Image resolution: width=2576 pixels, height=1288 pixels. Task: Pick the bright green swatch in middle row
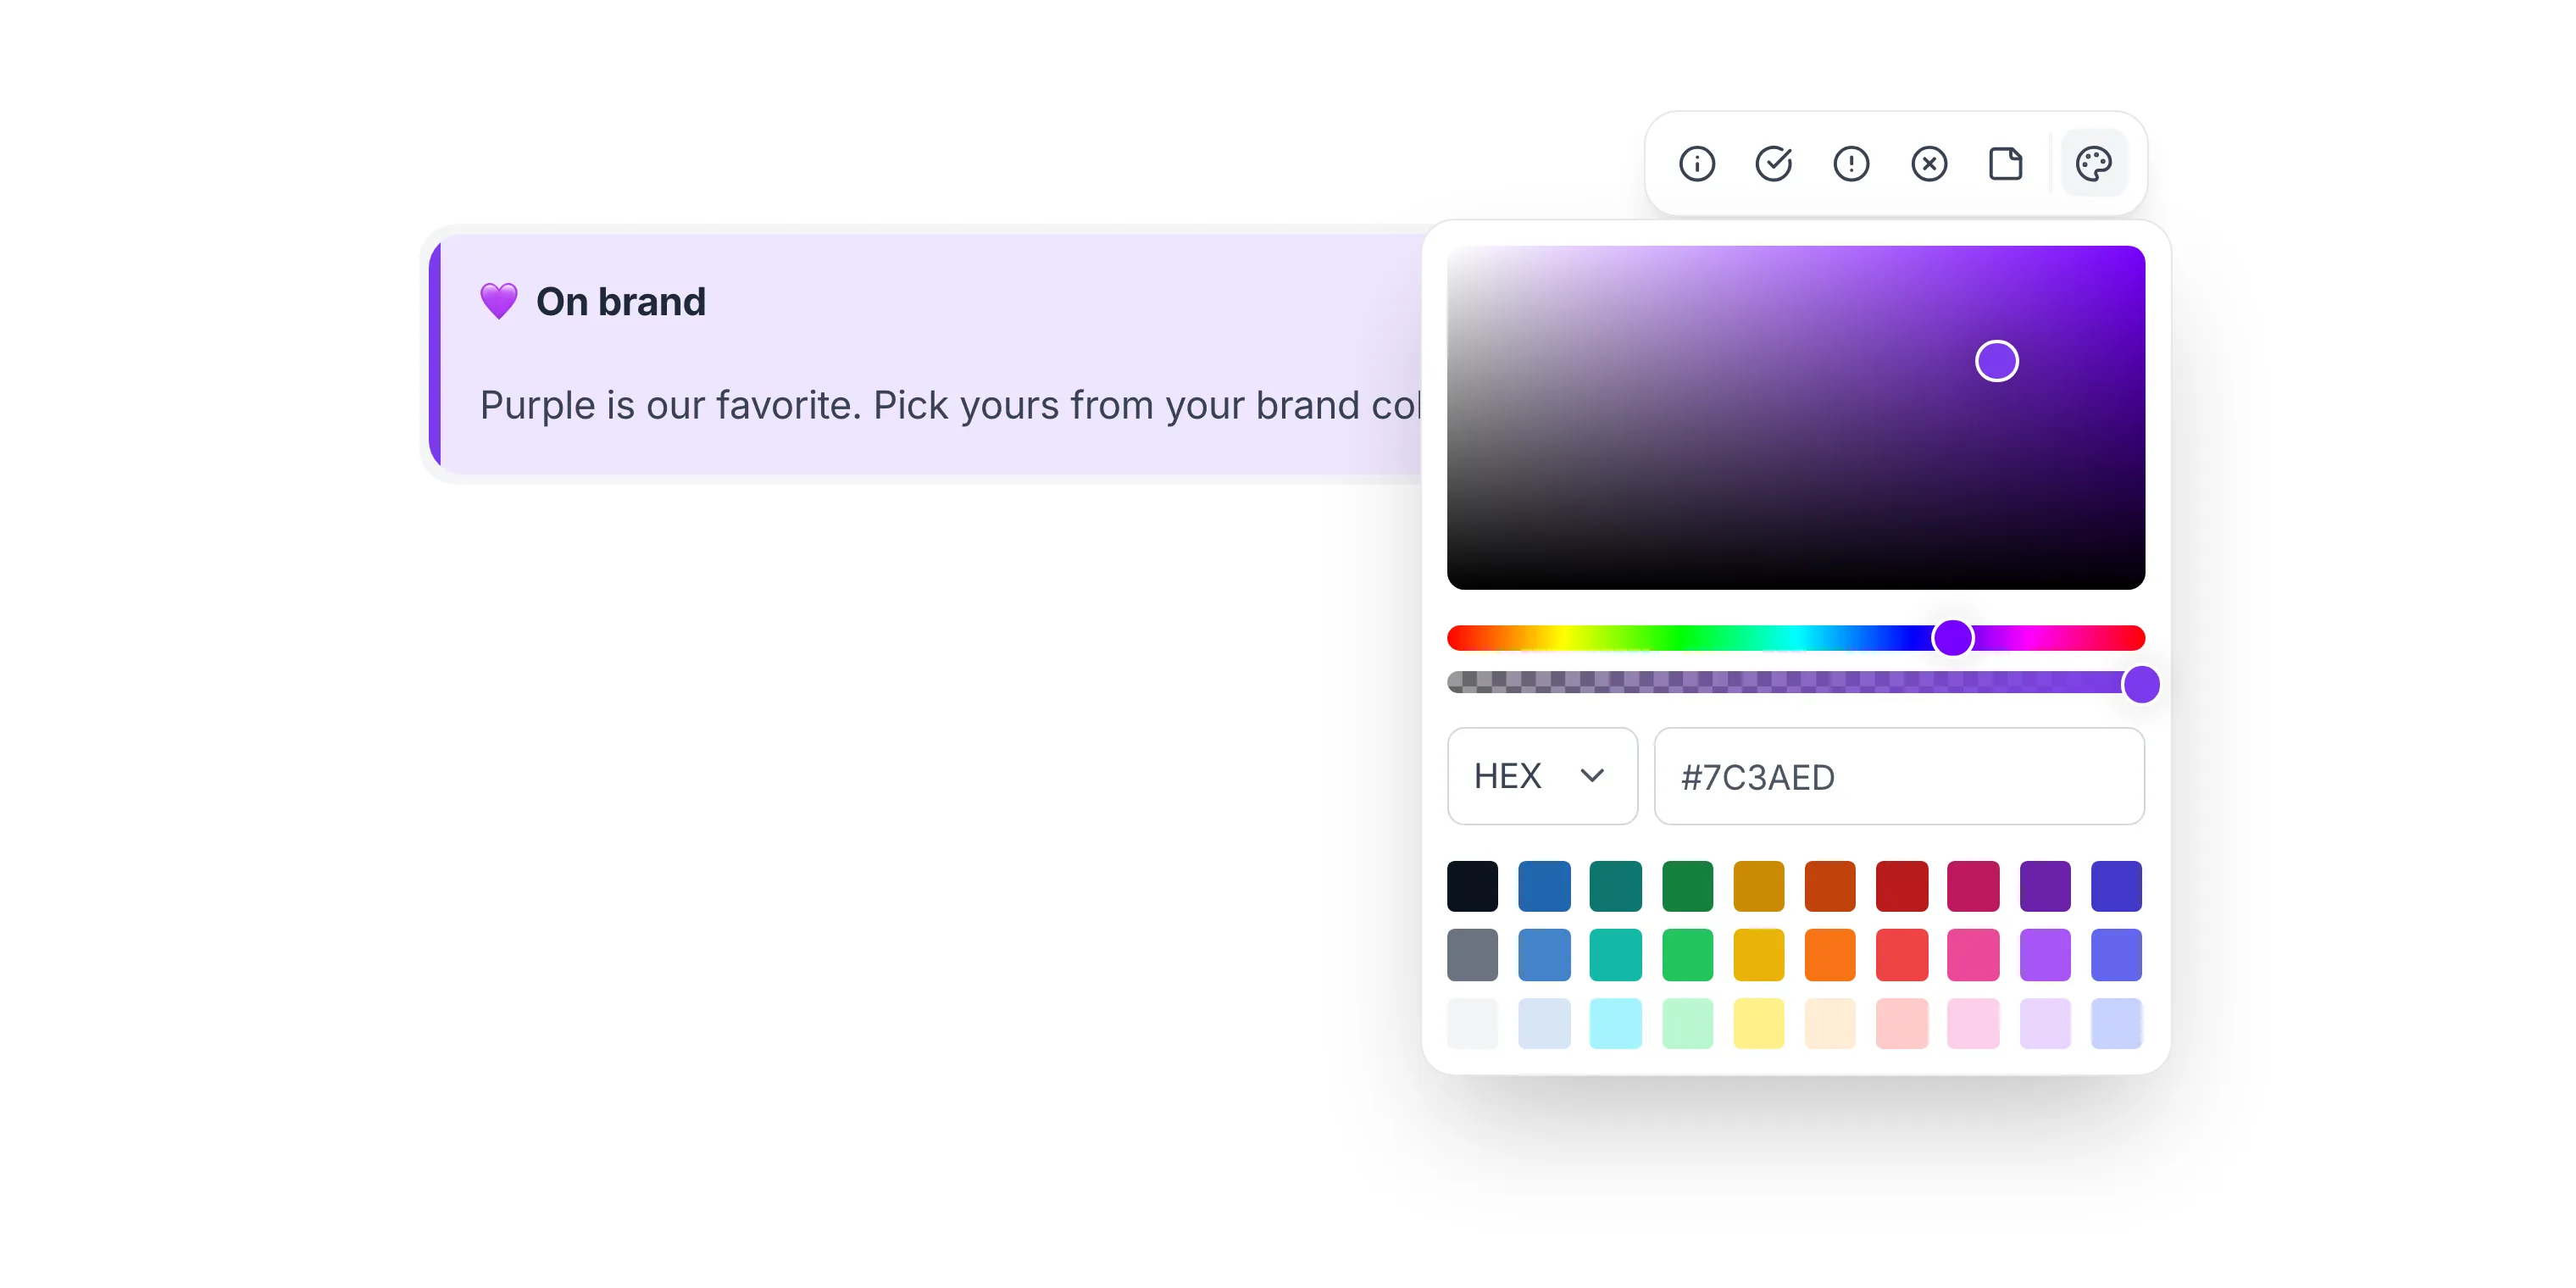[x=1687, y=955]
